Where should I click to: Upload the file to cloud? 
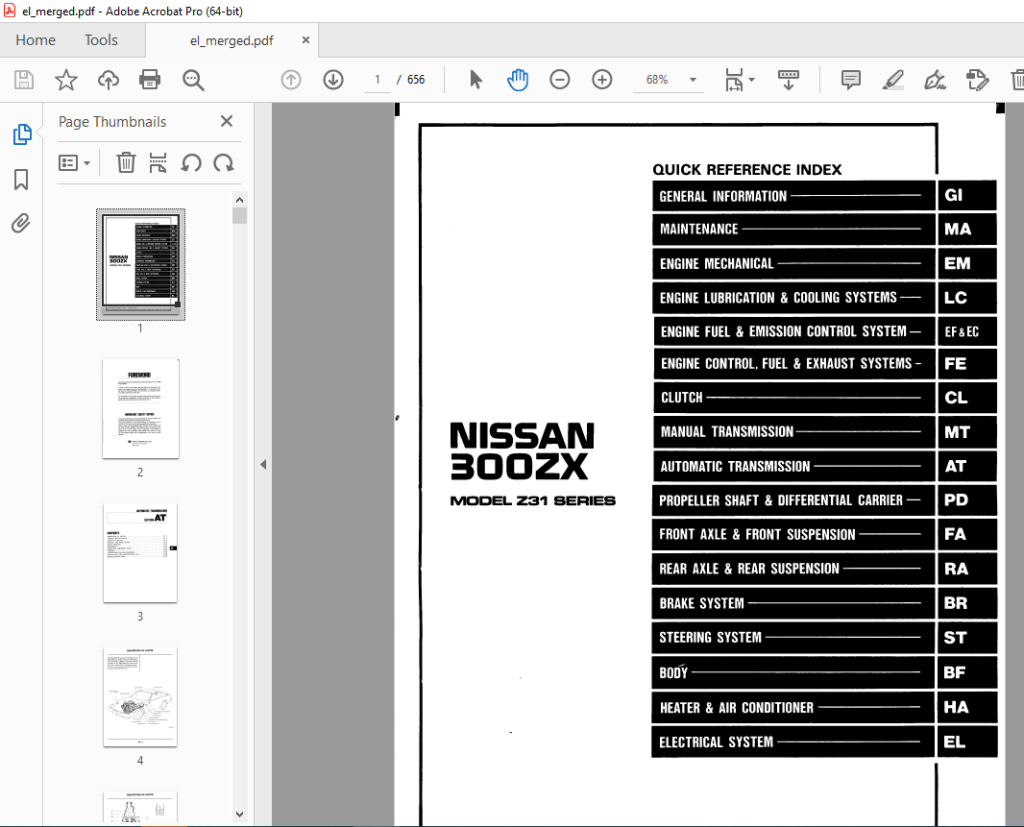pyautogui.click(x=108, y=80)
